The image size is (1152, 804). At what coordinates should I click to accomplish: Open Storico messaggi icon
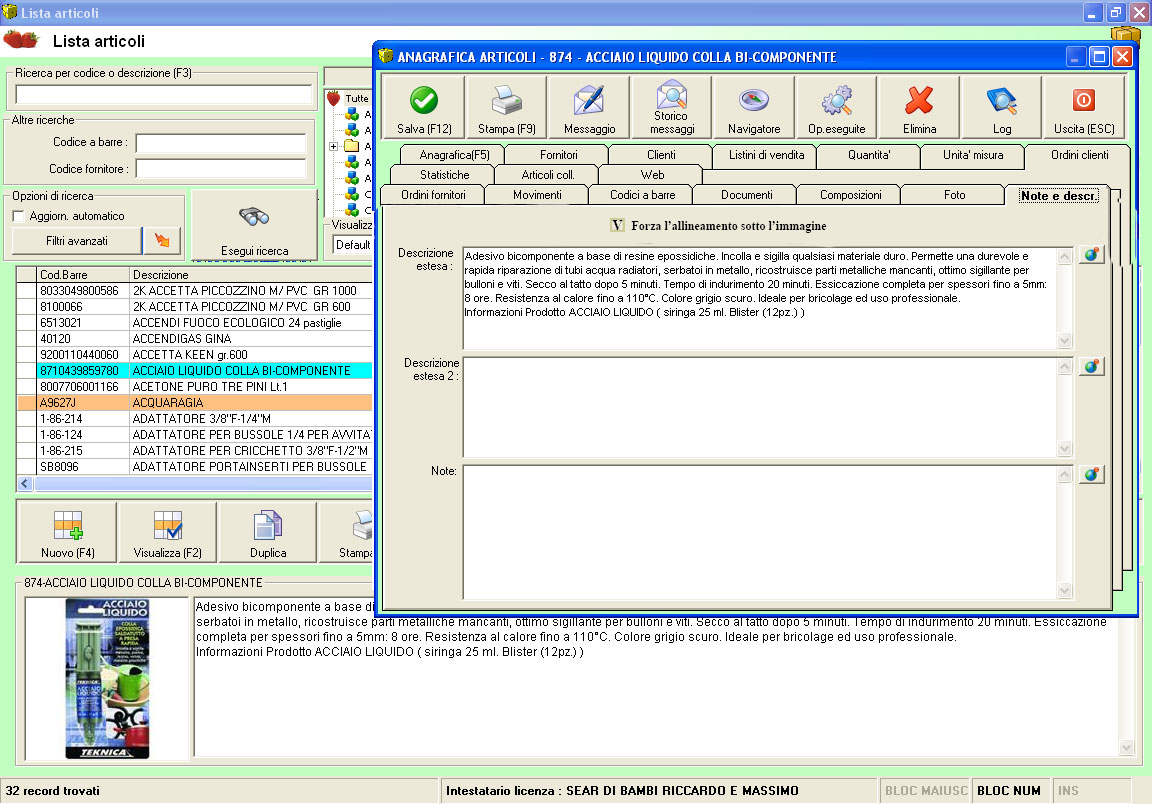pos(671,96)
